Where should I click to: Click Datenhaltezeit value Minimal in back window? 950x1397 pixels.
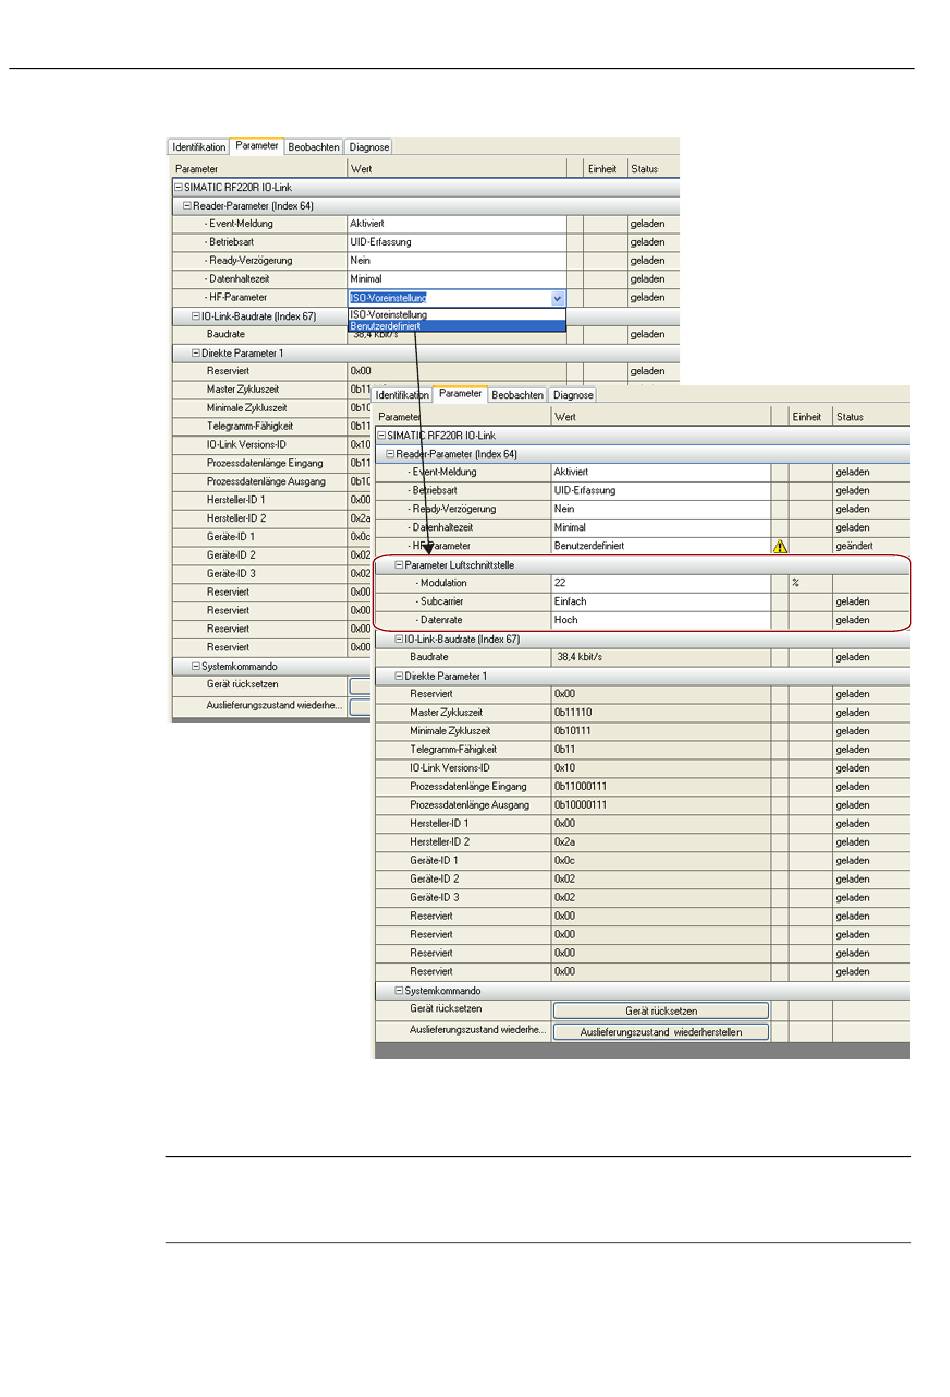click(x=457, y=279)
